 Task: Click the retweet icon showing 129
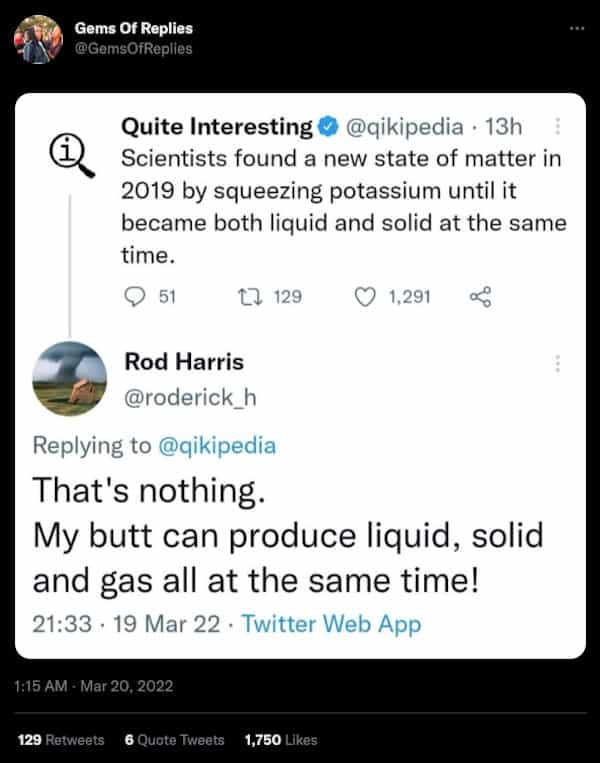[x=245, y=296]
